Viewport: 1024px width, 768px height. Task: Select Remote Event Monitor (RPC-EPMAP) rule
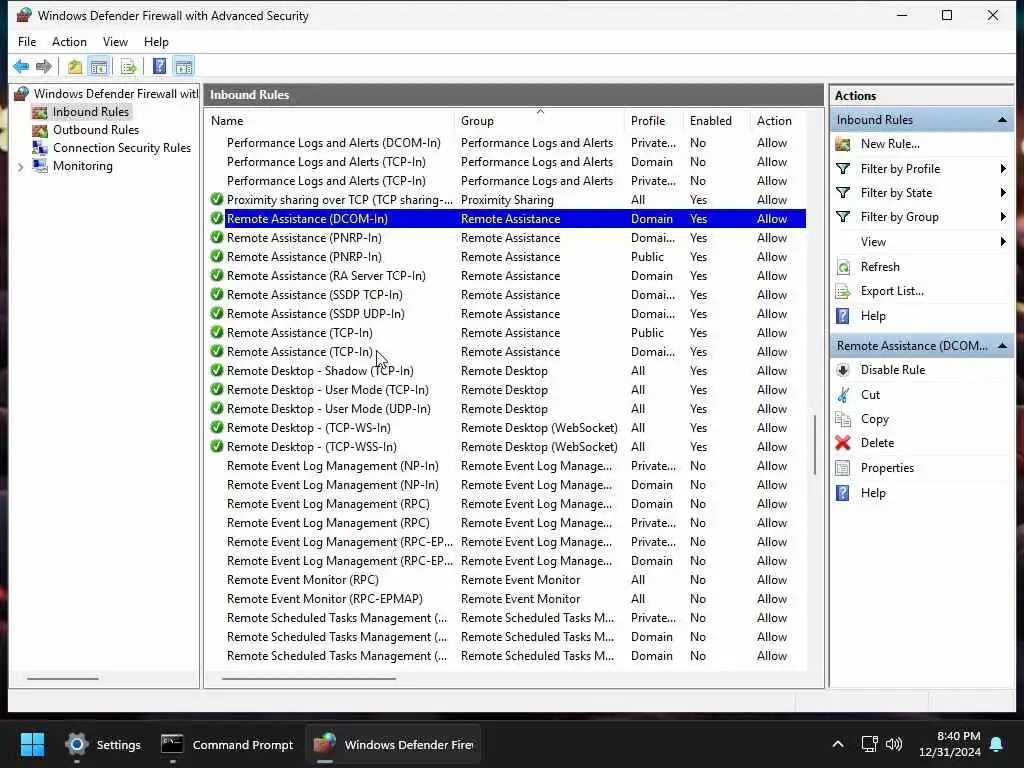[x=508, y=599]
